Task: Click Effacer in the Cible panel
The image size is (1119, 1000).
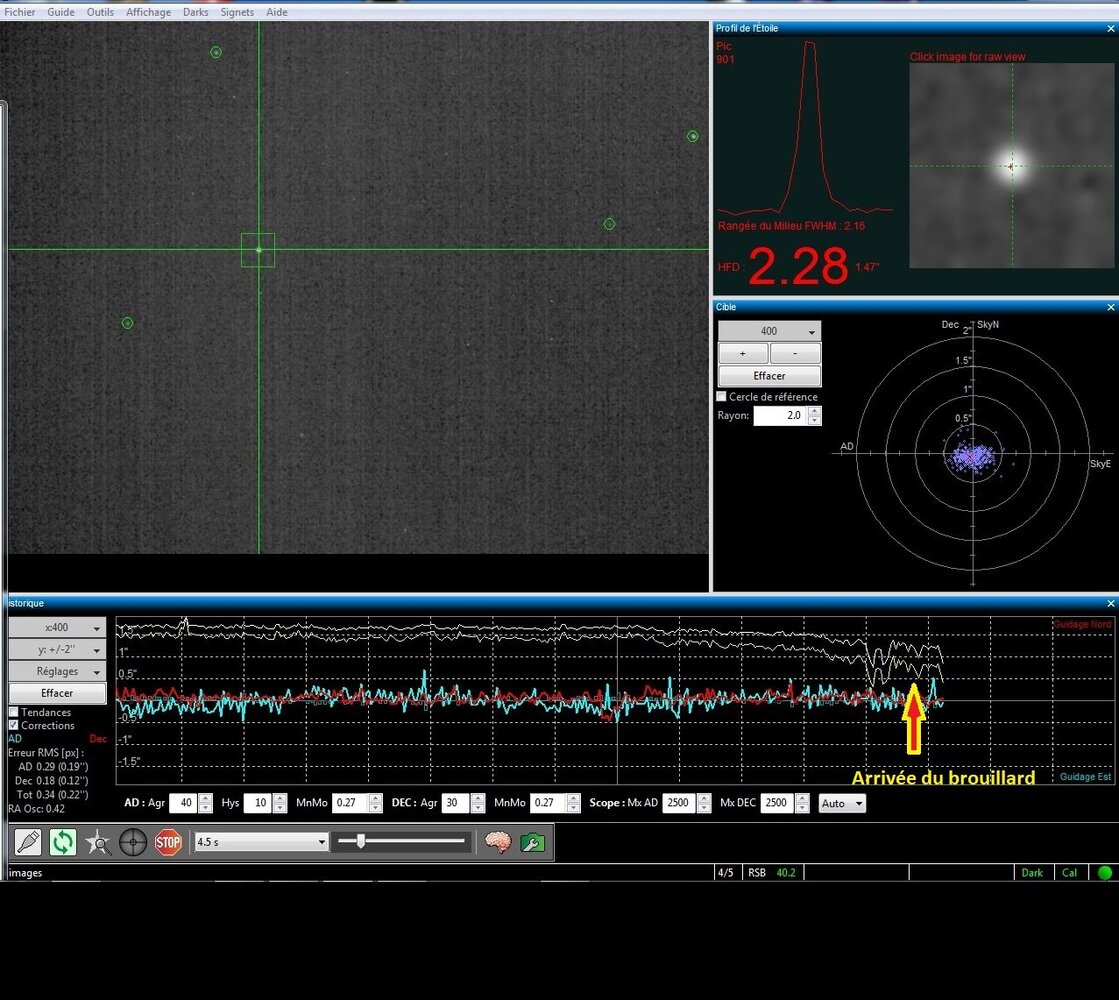Action: coord(769,376)
